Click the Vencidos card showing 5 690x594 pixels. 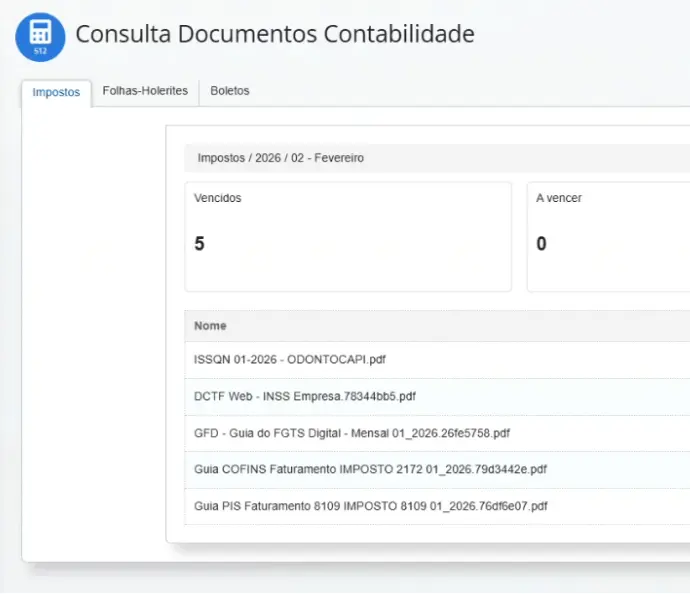348,237
